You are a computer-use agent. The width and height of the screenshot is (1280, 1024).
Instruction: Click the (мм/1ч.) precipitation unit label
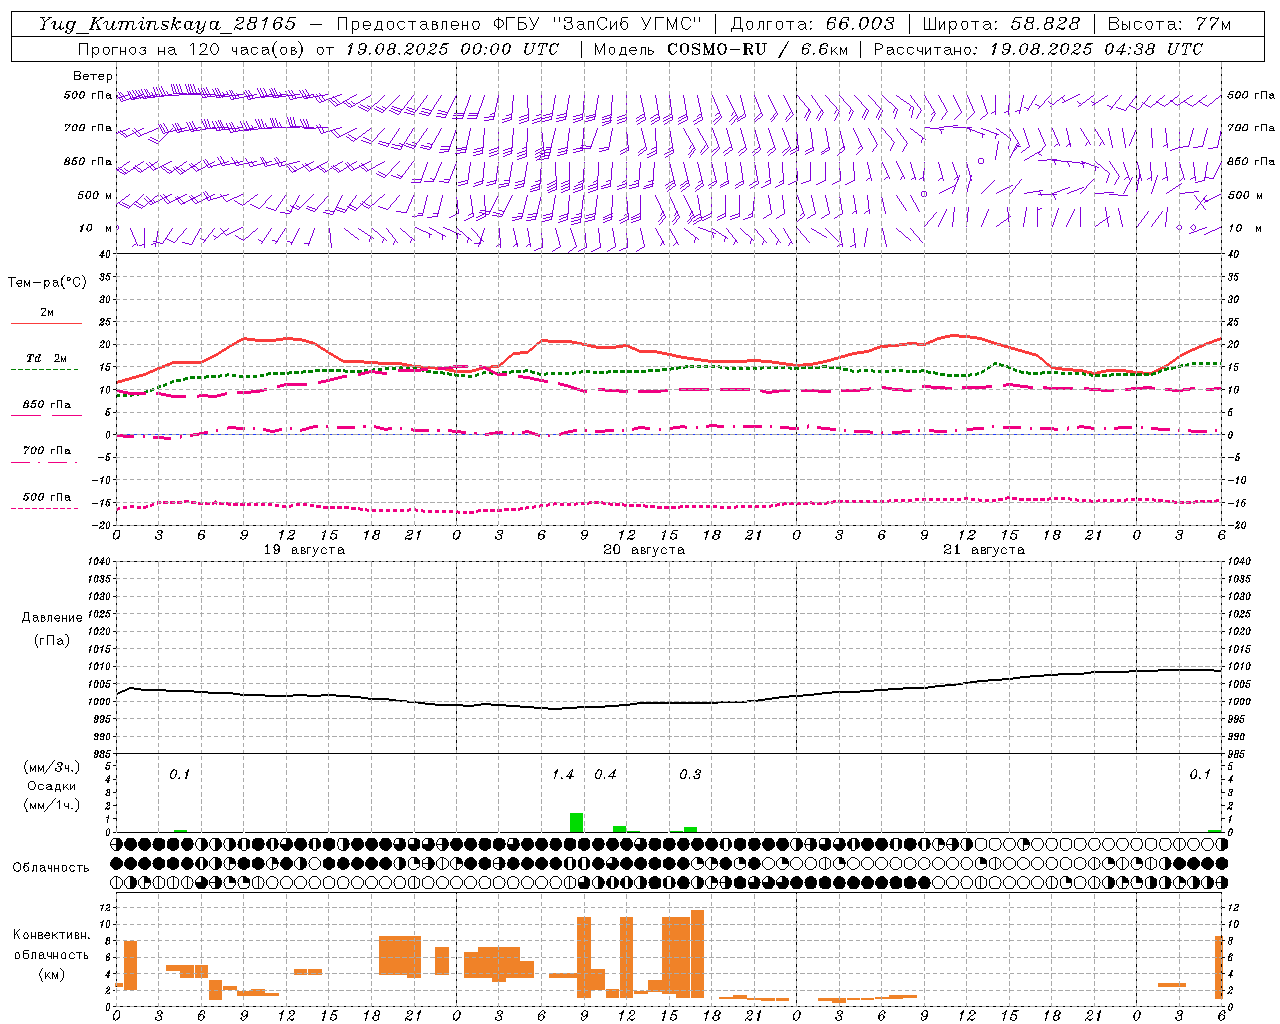[x=51, y=805]
